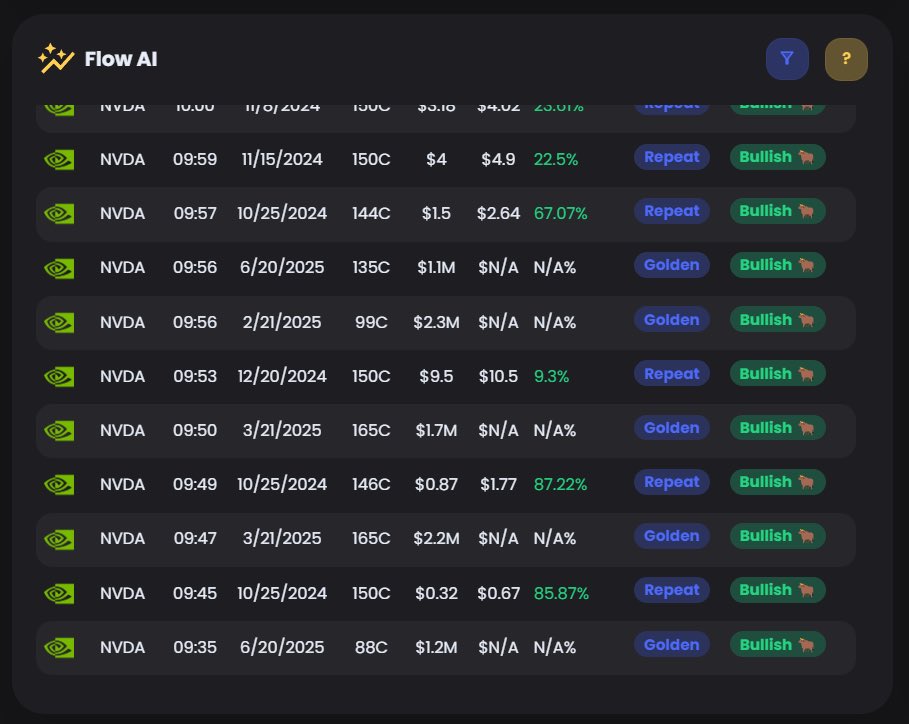The width and height of the screenshot is (909, 724).
Task: Click the $1.77 price value
Action: point(498,484)
